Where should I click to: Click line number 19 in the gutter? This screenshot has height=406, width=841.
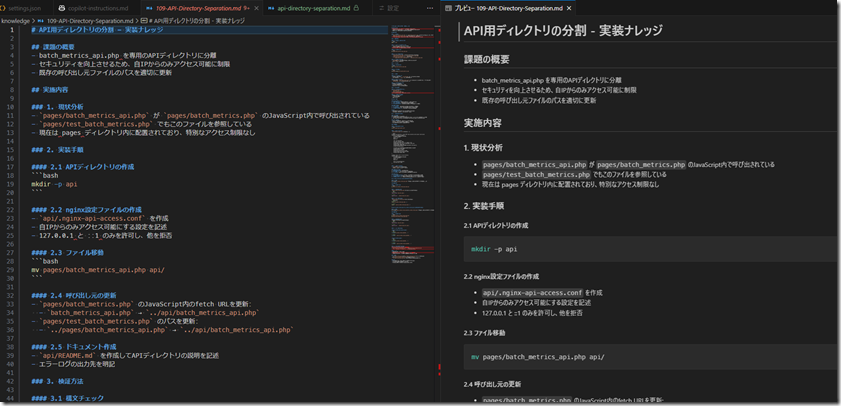coord(11,184)
